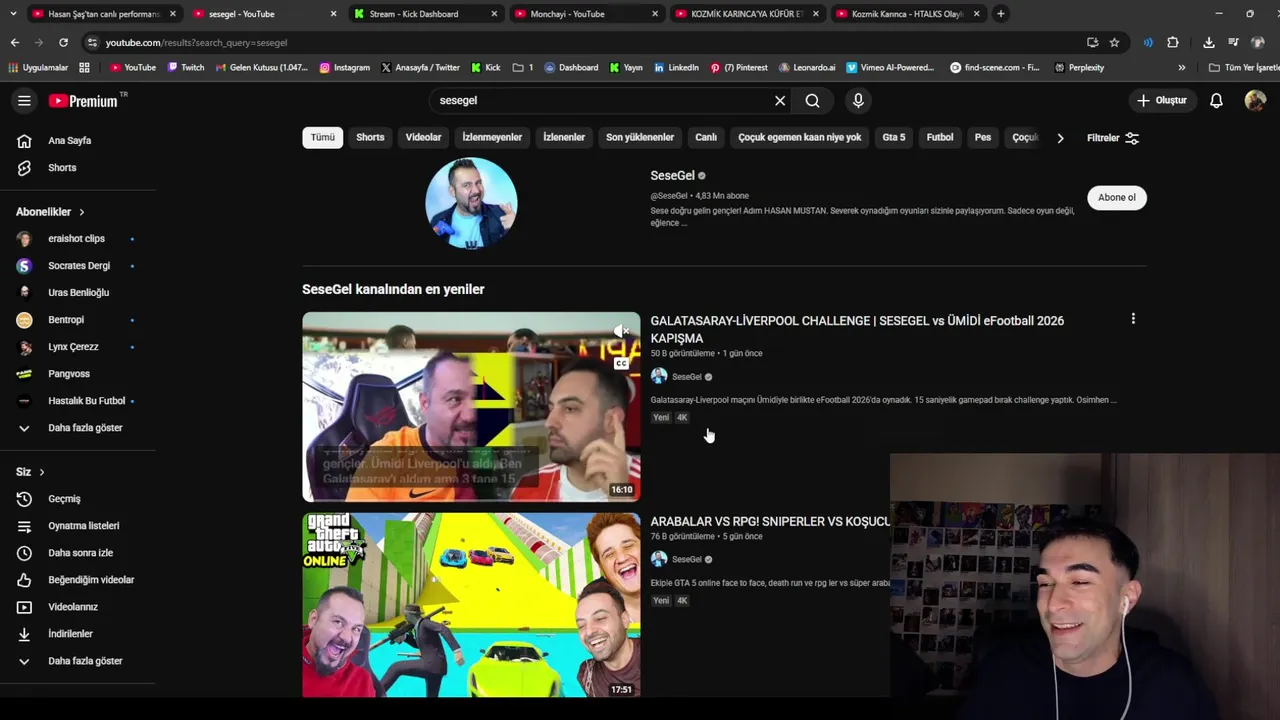Click the Abone ol subscribe button
The image size is (1280, 720).
(1117, 198)
